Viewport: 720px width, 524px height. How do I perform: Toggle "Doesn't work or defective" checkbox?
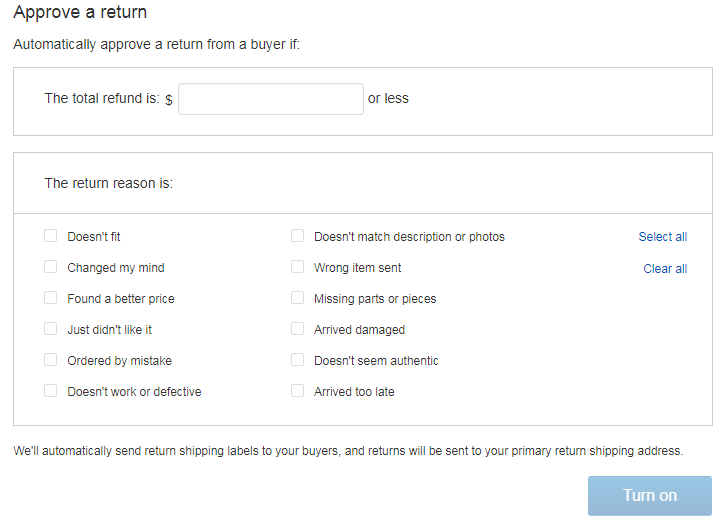(x=50, y=391)
